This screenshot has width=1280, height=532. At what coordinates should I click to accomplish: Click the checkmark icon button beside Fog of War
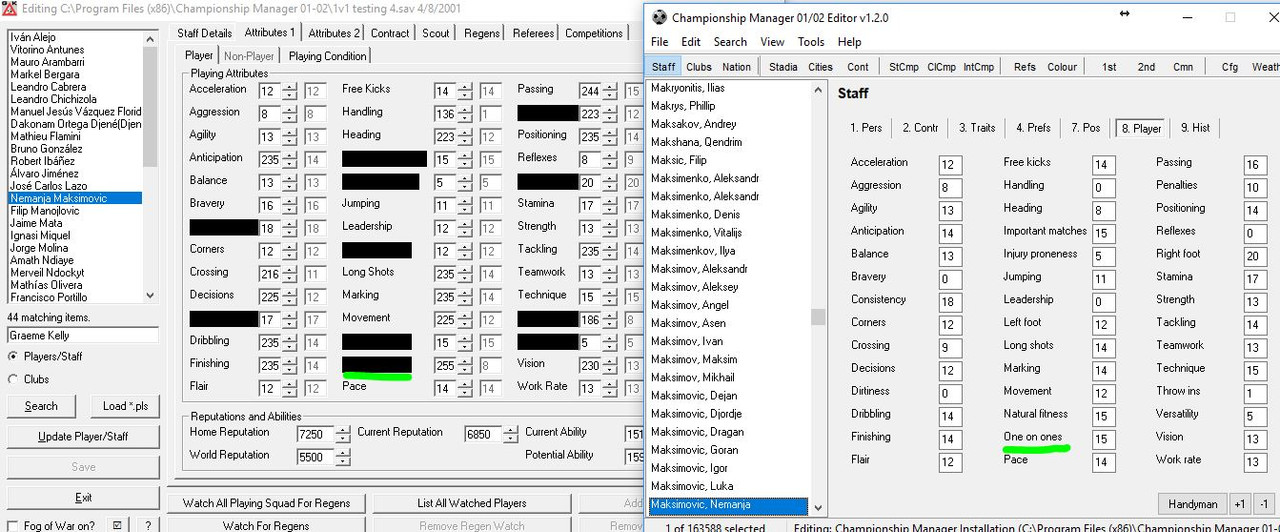117,526
